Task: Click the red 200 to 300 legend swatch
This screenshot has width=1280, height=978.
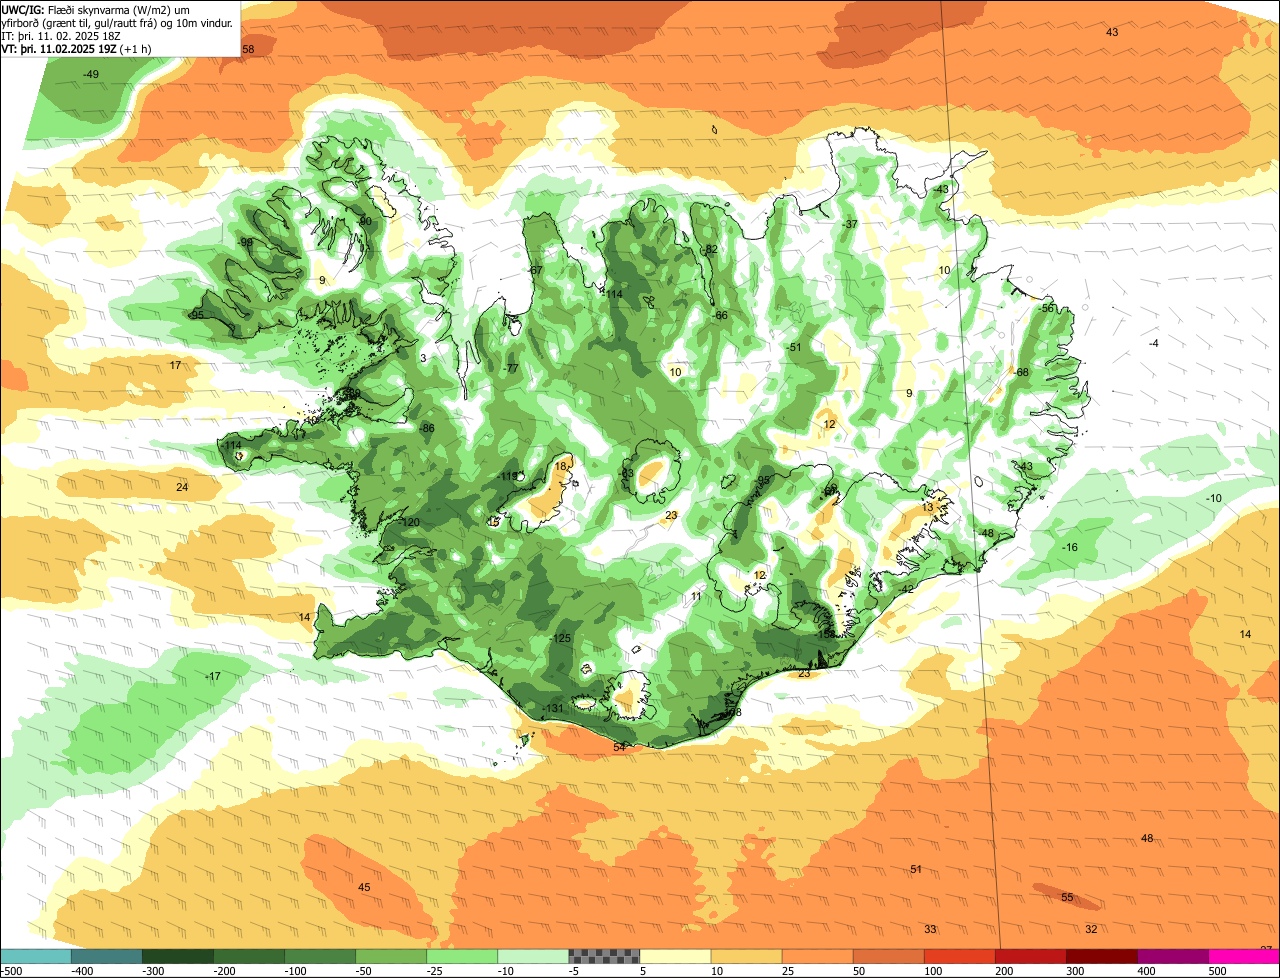Action: (x=1030, y=955)
